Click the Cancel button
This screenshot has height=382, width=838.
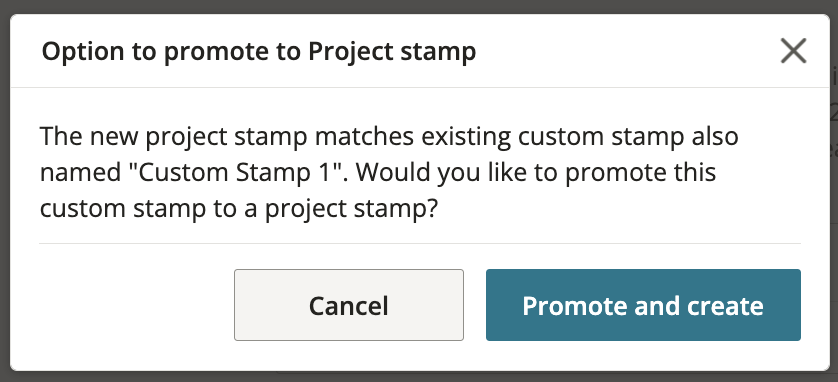click(x=348, y=305)
